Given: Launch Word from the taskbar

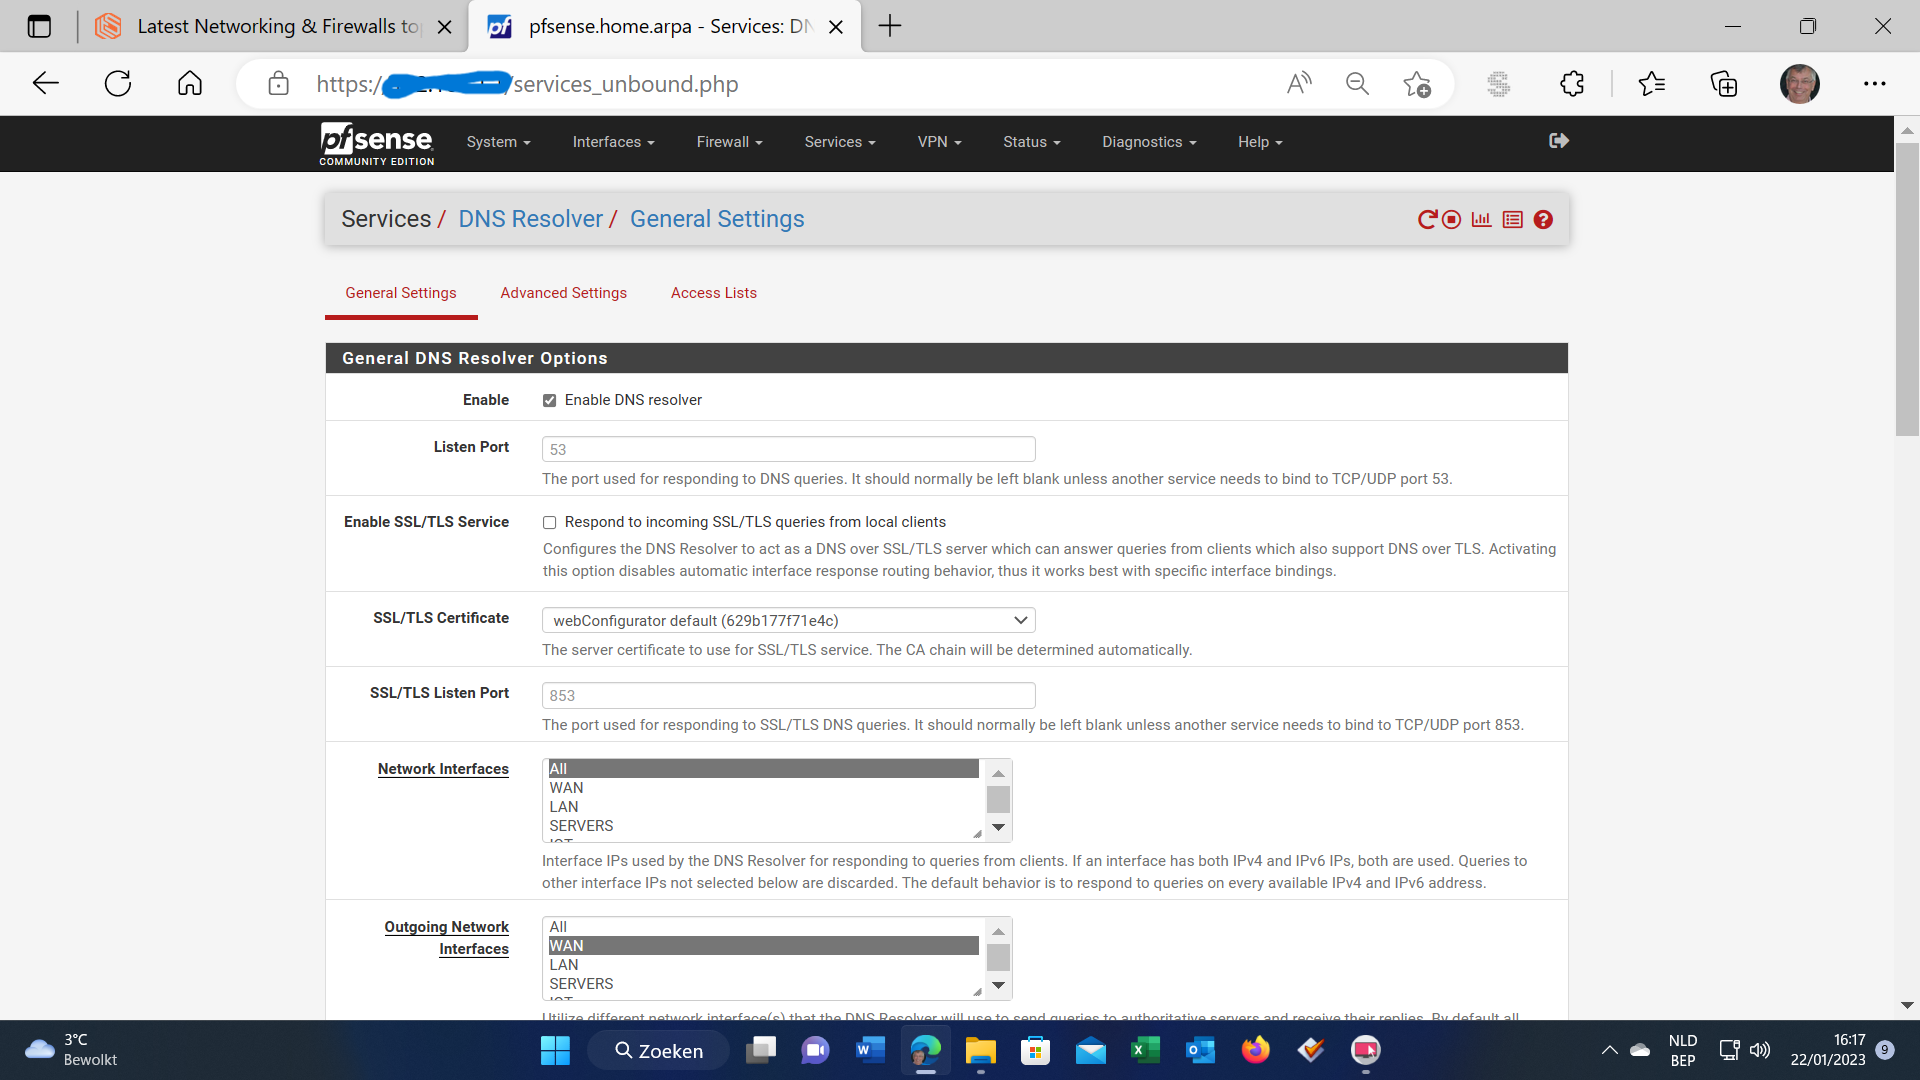Looking at the screenshot, I should coord(871,1051).
